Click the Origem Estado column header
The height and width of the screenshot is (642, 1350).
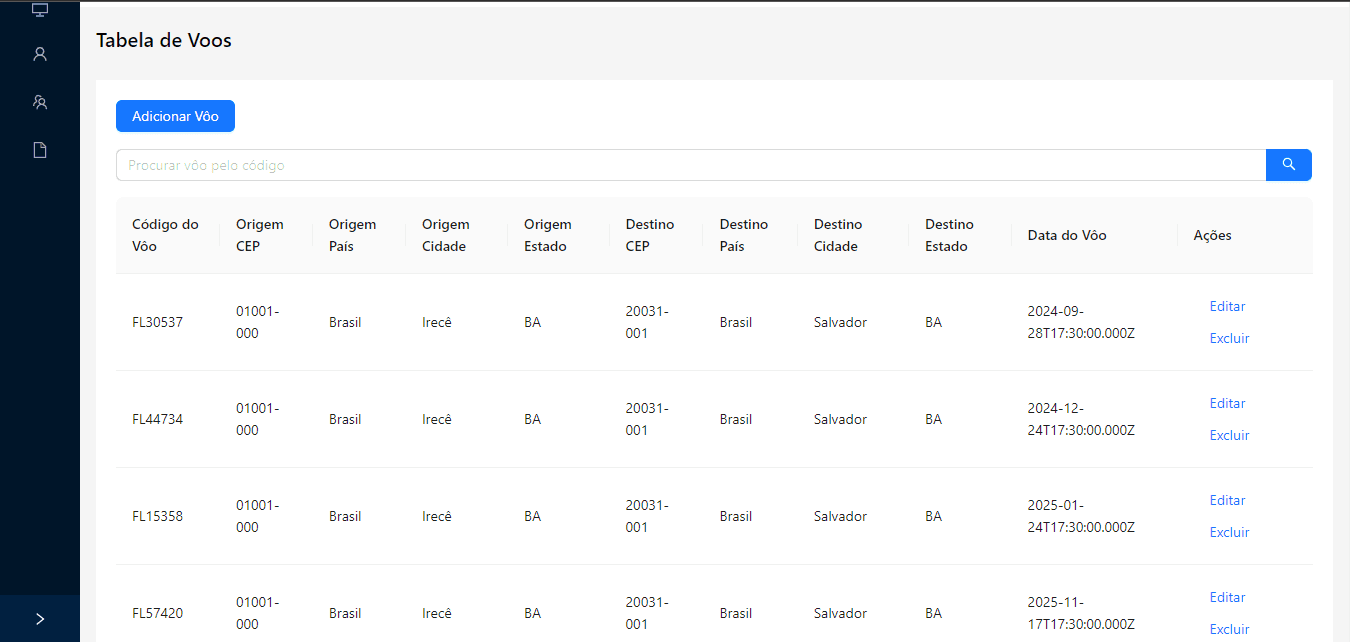pyautogui.click(x=559, y=235)
